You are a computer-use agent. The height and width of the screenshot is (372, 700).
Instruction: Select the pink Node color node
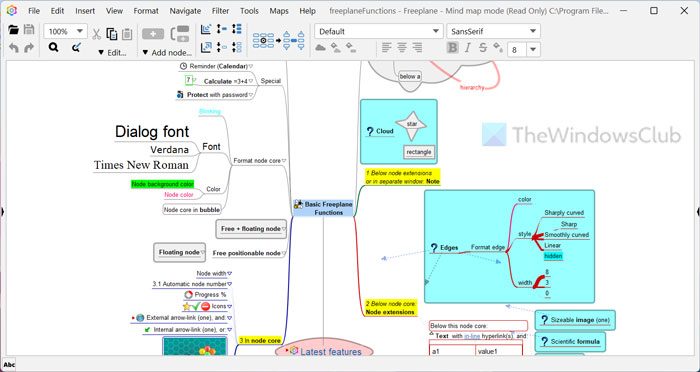179,195
